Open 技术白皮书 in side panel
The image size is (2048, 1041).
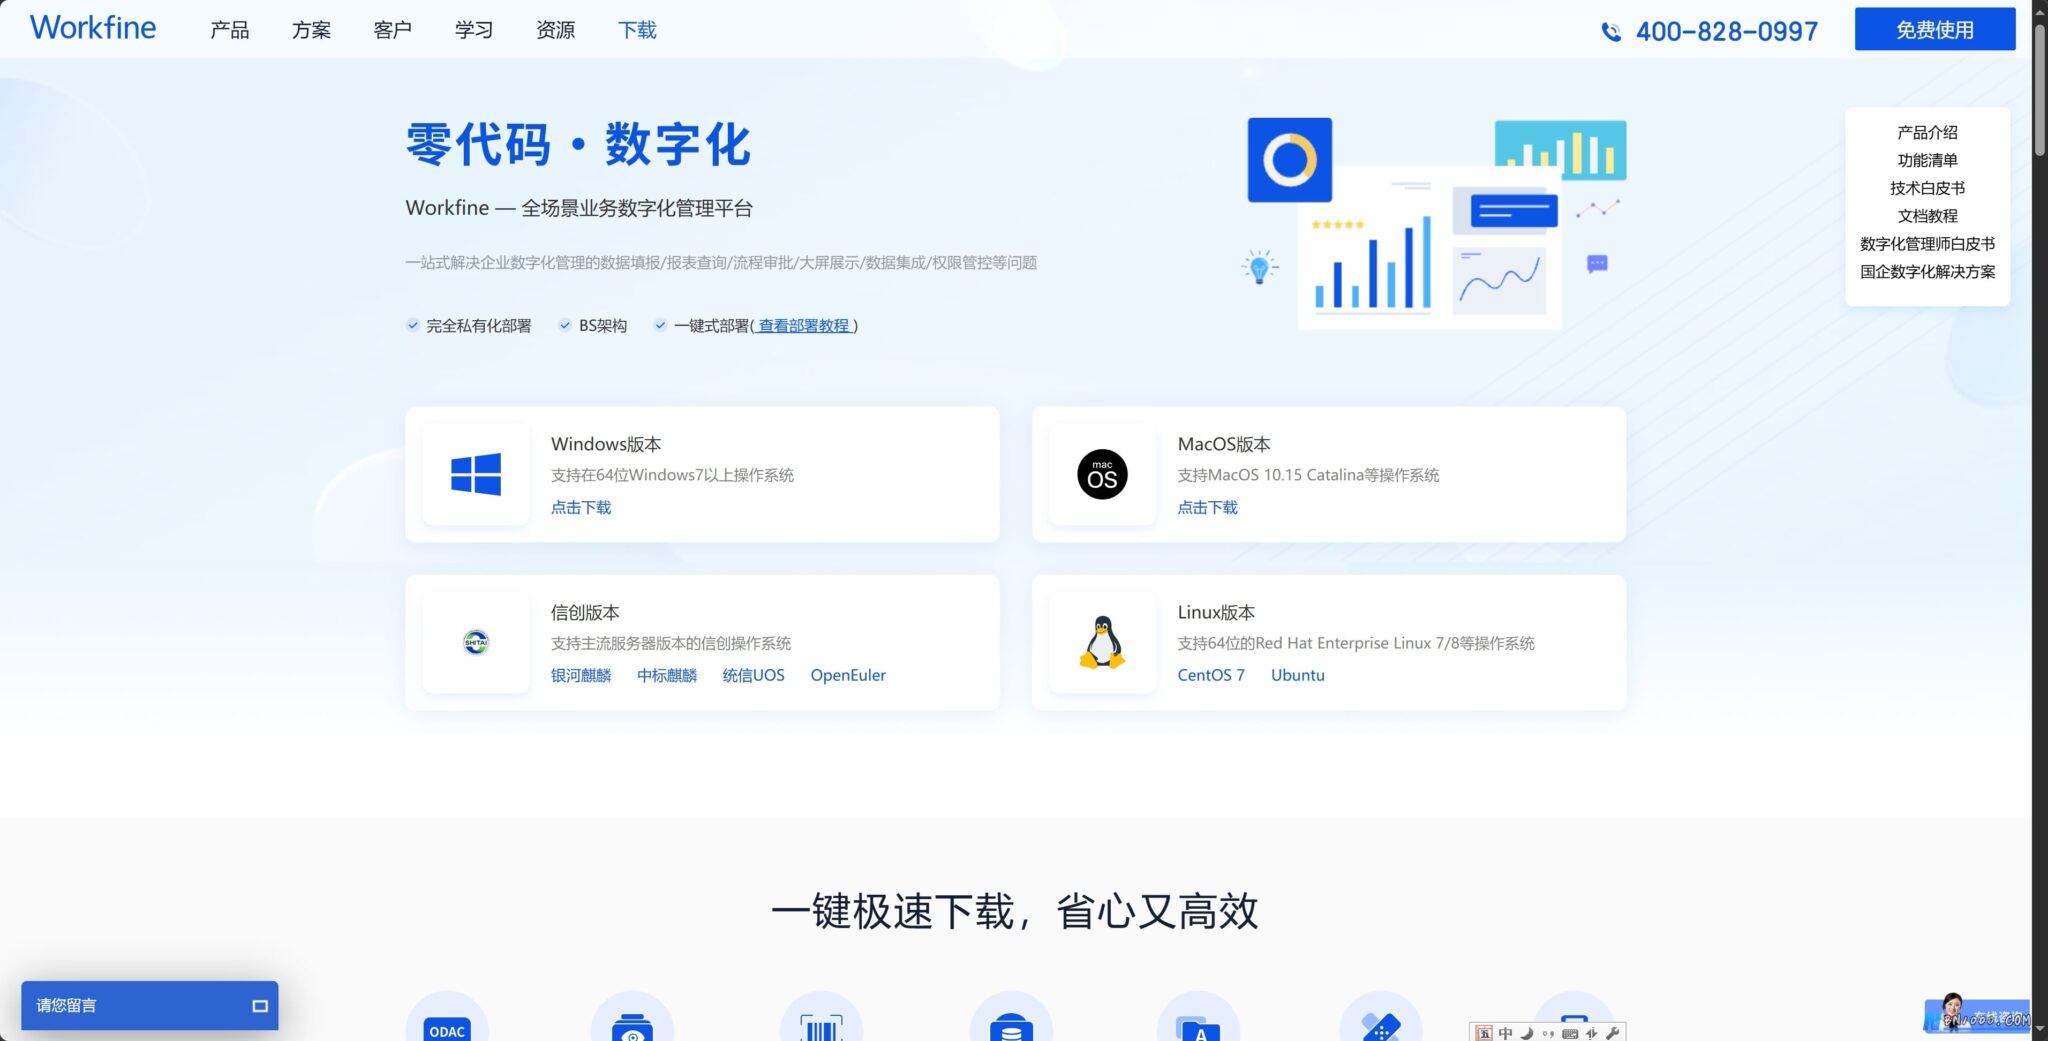click(1927, 188)
